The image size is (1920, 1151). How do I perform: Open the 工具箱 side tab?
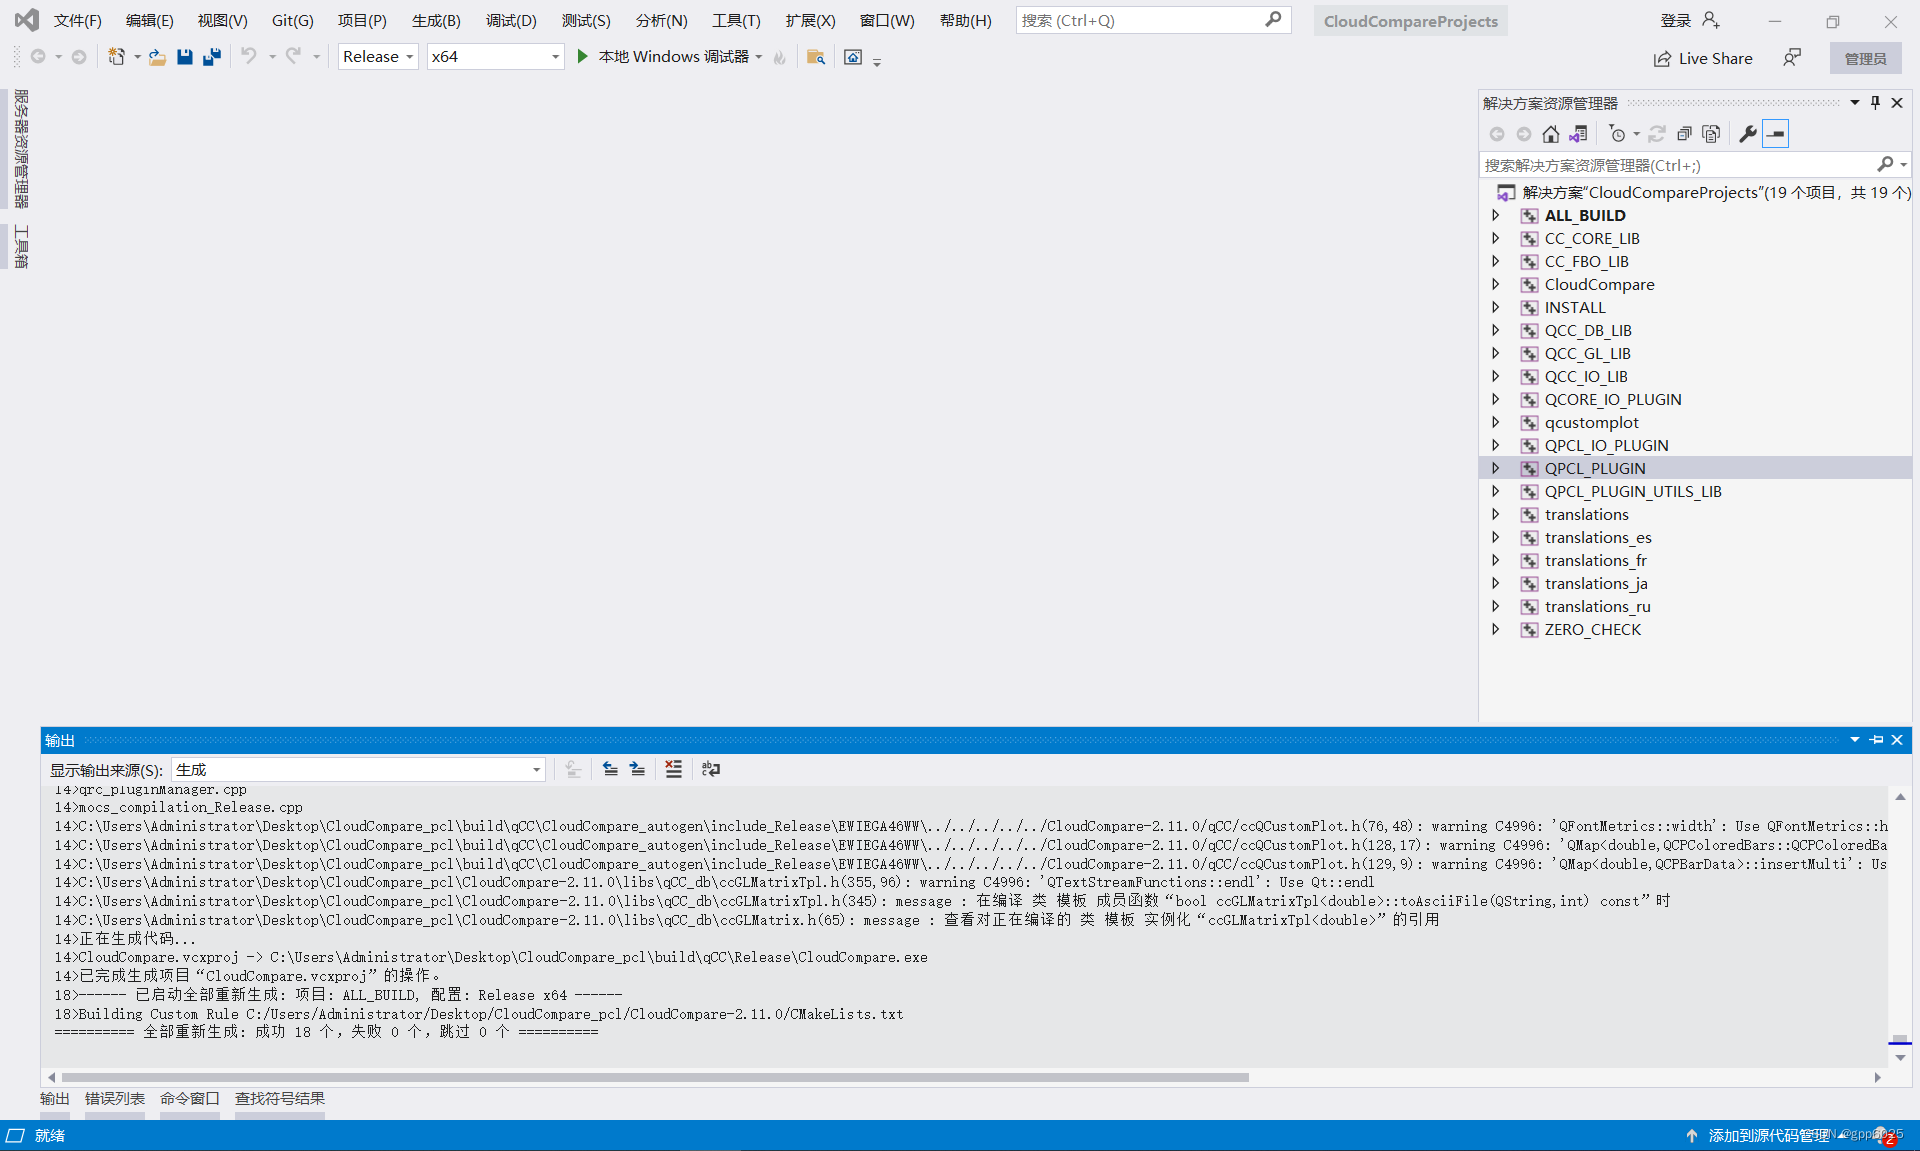click(x=20, y=246)
